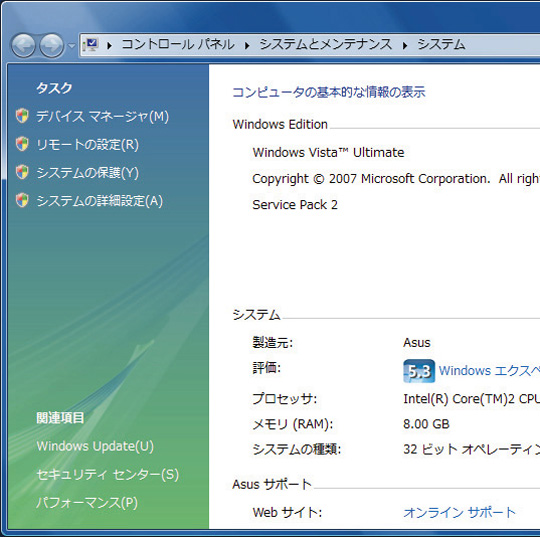Image resolution: width=540 pixels, height=537 pixels.
Task: Click Asus manufacturer value
Action: (417, 343)
